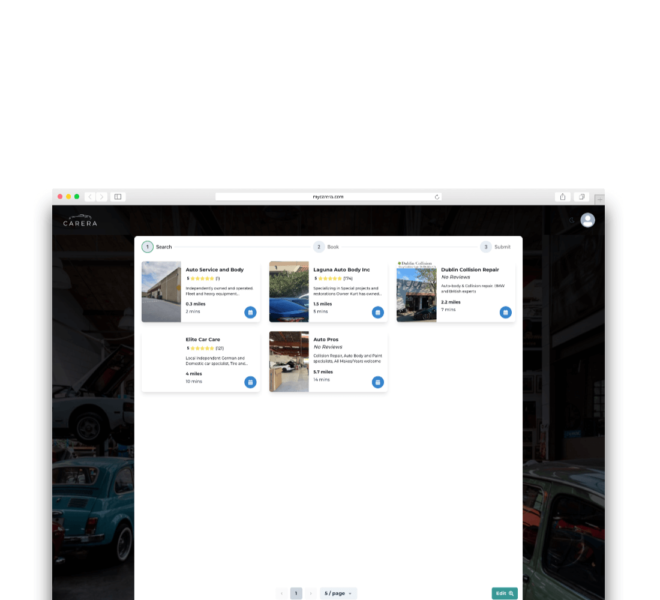Book Auto Pros calendar icon
The image size is (660, 600).
tap(378, 382)
